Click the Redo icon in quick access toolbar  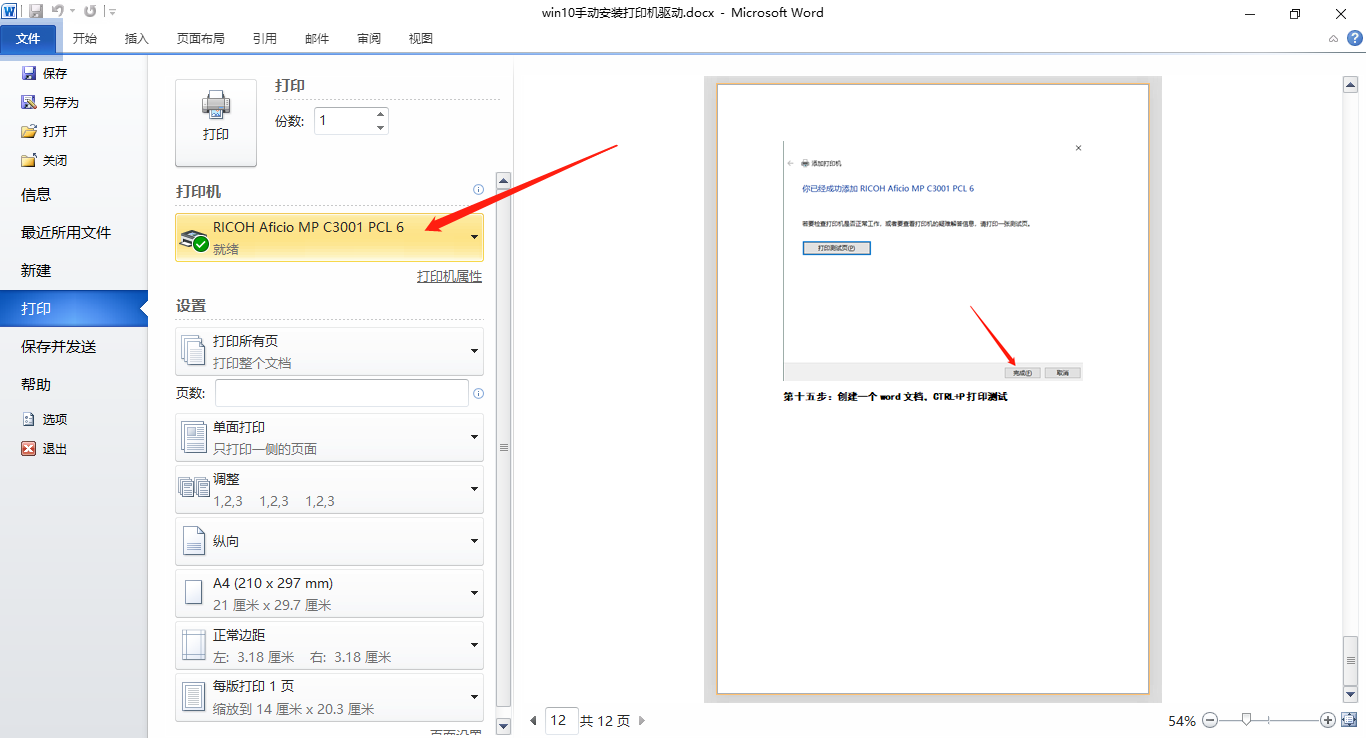point(90,11)
